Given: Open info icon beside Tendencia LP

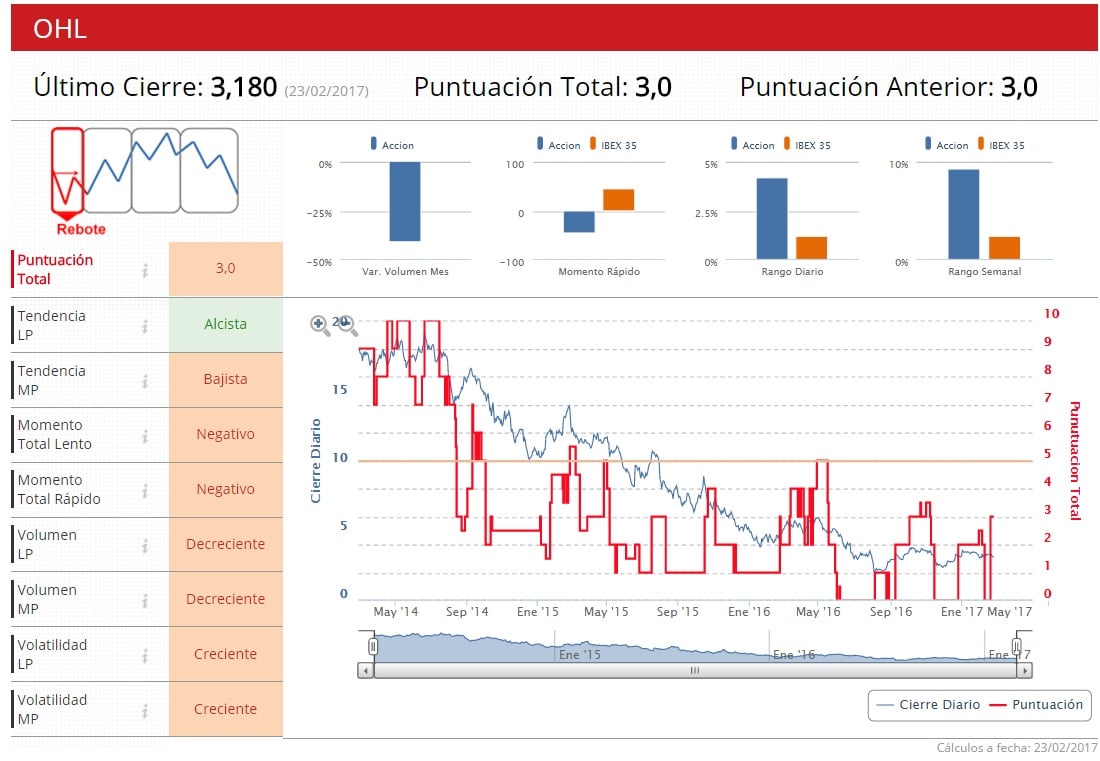Looking at the screenshot, I should coord(145,325).
